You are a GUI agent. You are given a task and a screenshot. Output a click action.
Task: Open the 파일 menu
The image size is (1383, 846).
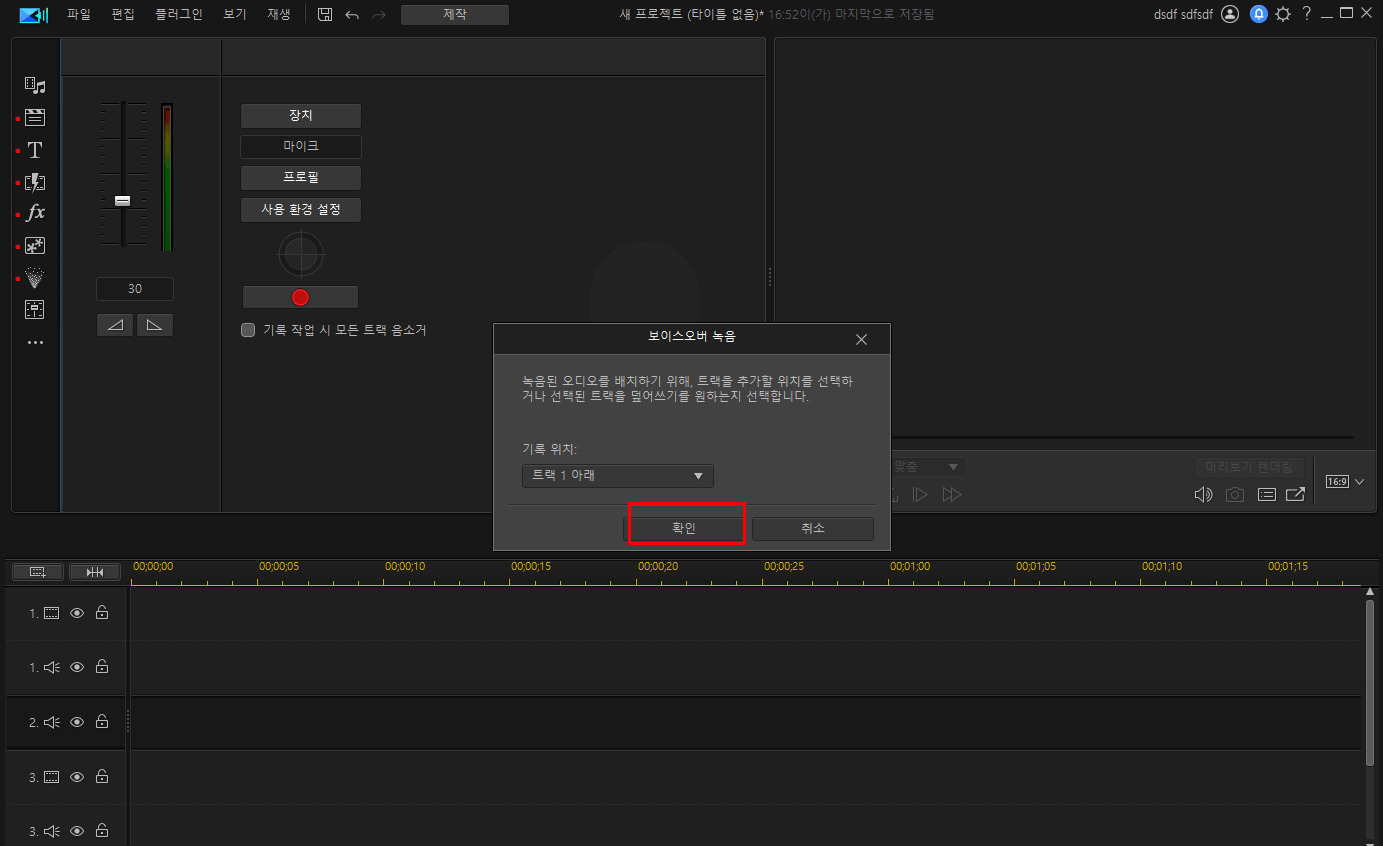pyautogui.click(x=78, y=15)
